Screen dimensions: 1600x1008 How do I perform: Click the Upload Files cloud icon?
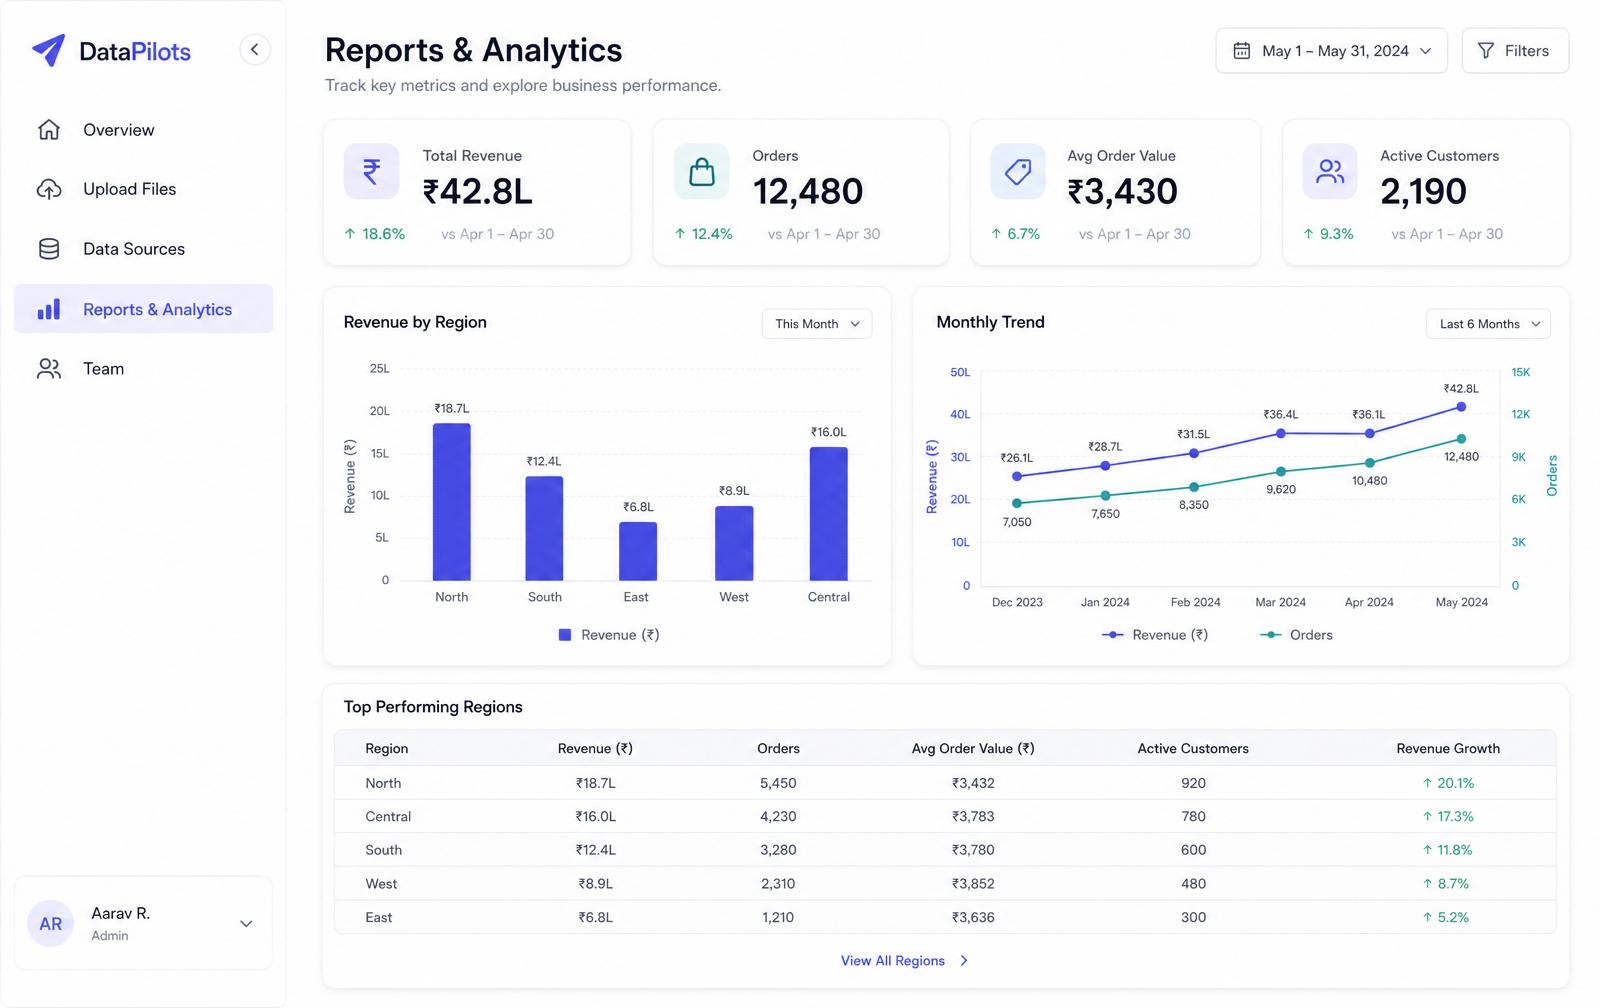49,189
